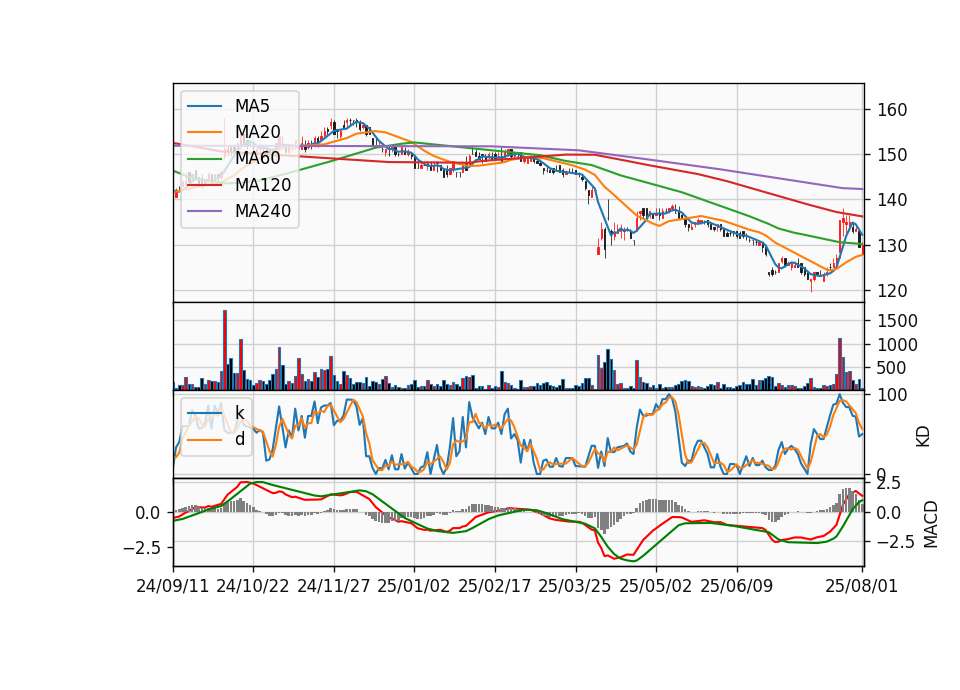This screenshot has height=690, width=960.
Task: Click the 25/02/17 date axis label
Action: point(495,586)
